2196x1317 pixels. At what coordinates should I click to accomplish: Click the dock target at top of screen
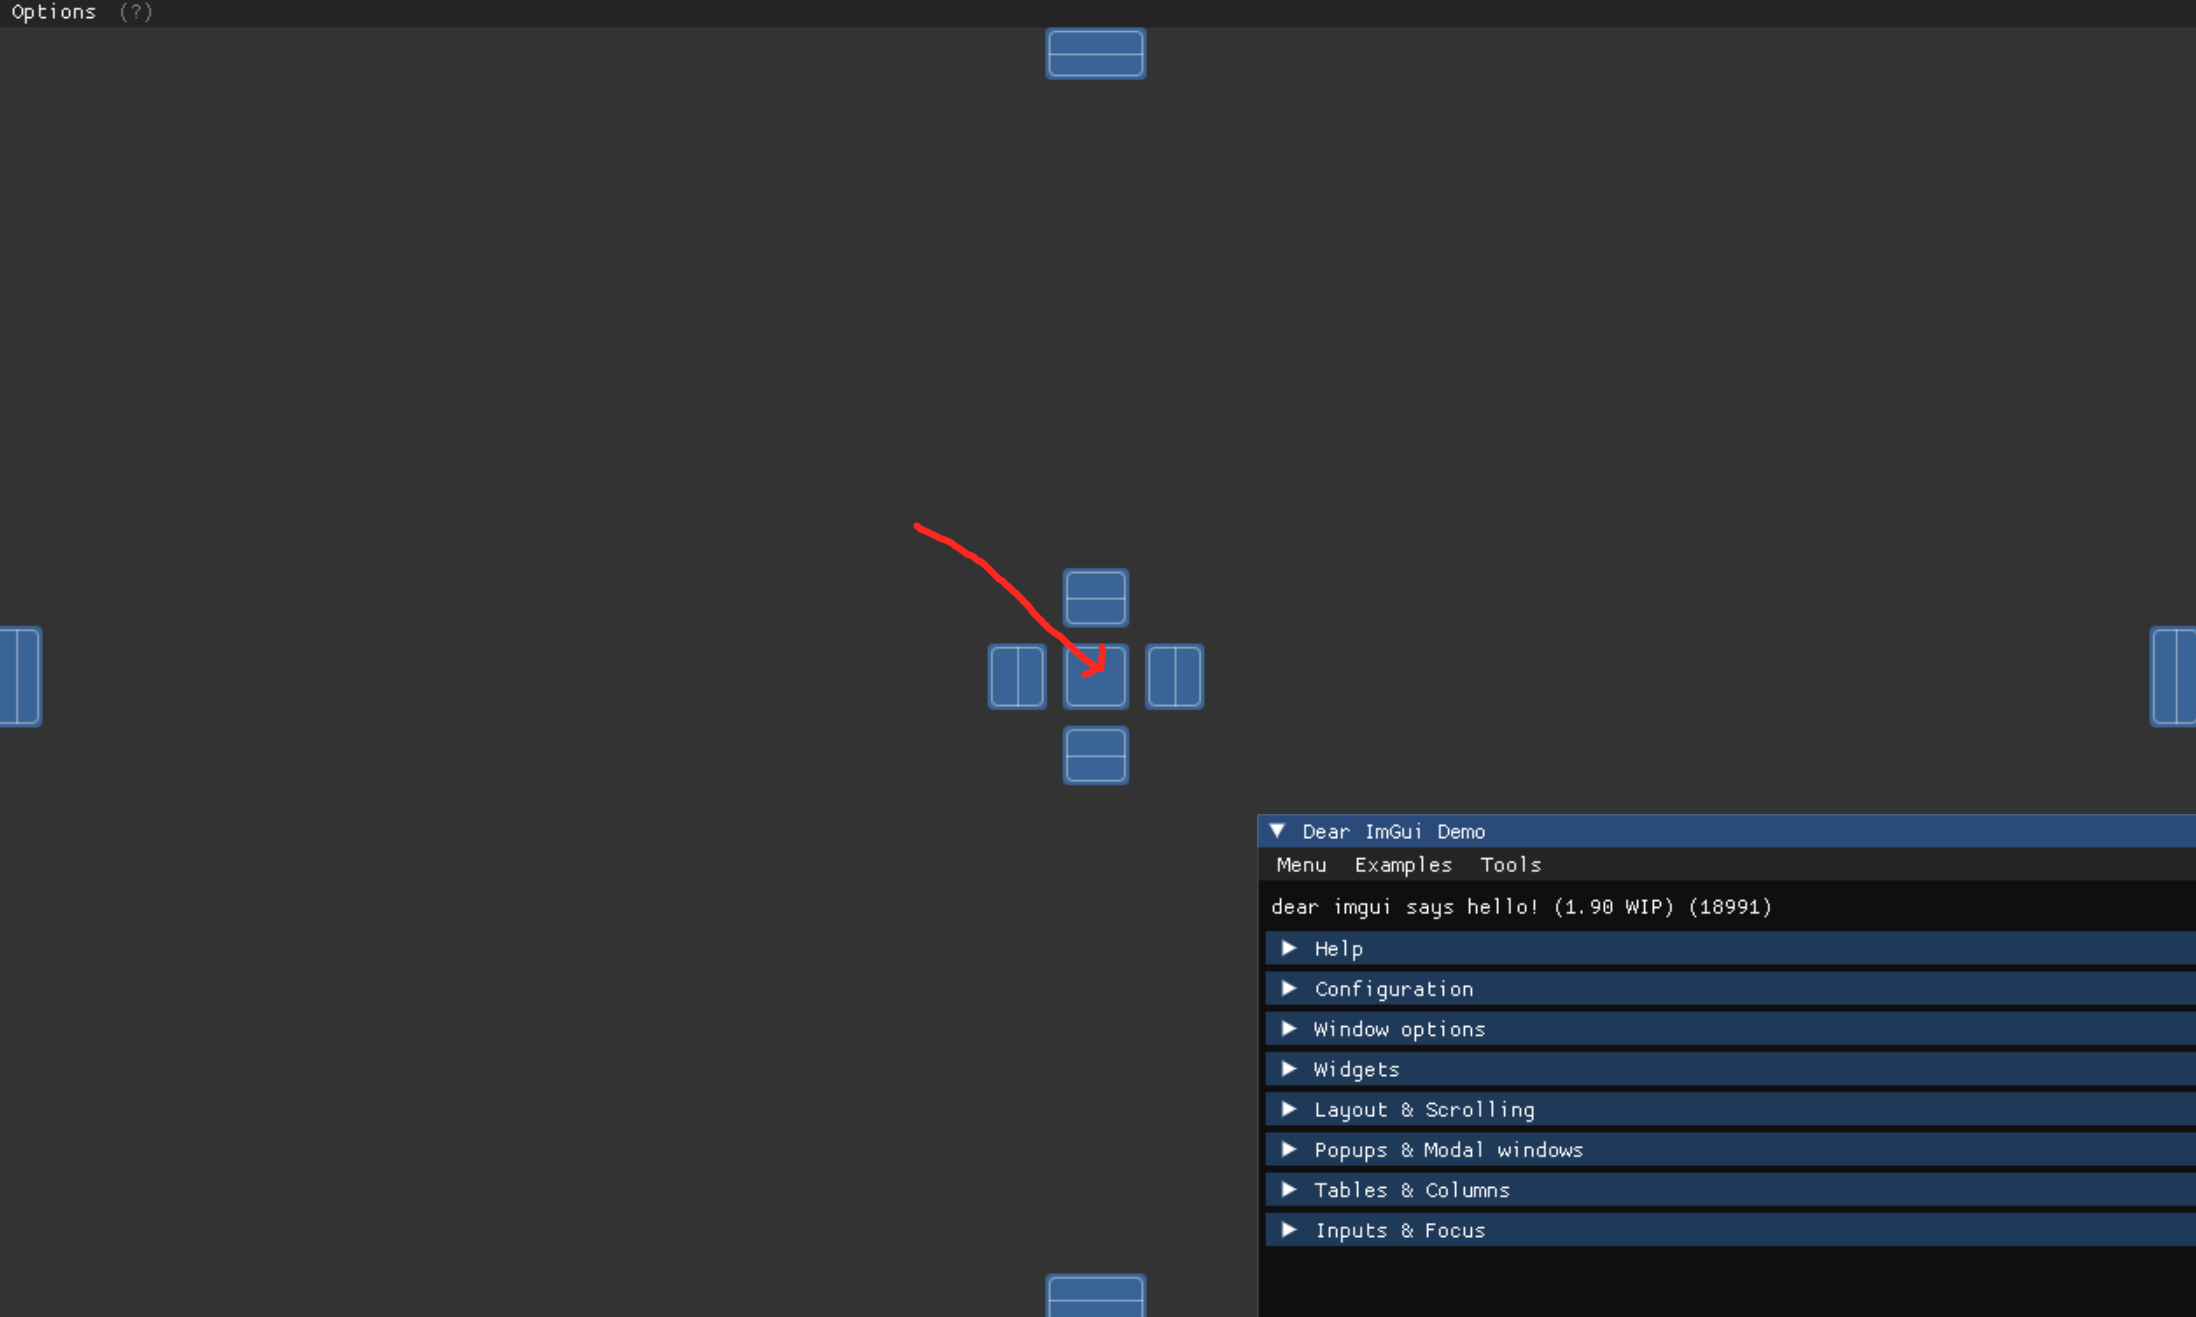(1095, 52)
